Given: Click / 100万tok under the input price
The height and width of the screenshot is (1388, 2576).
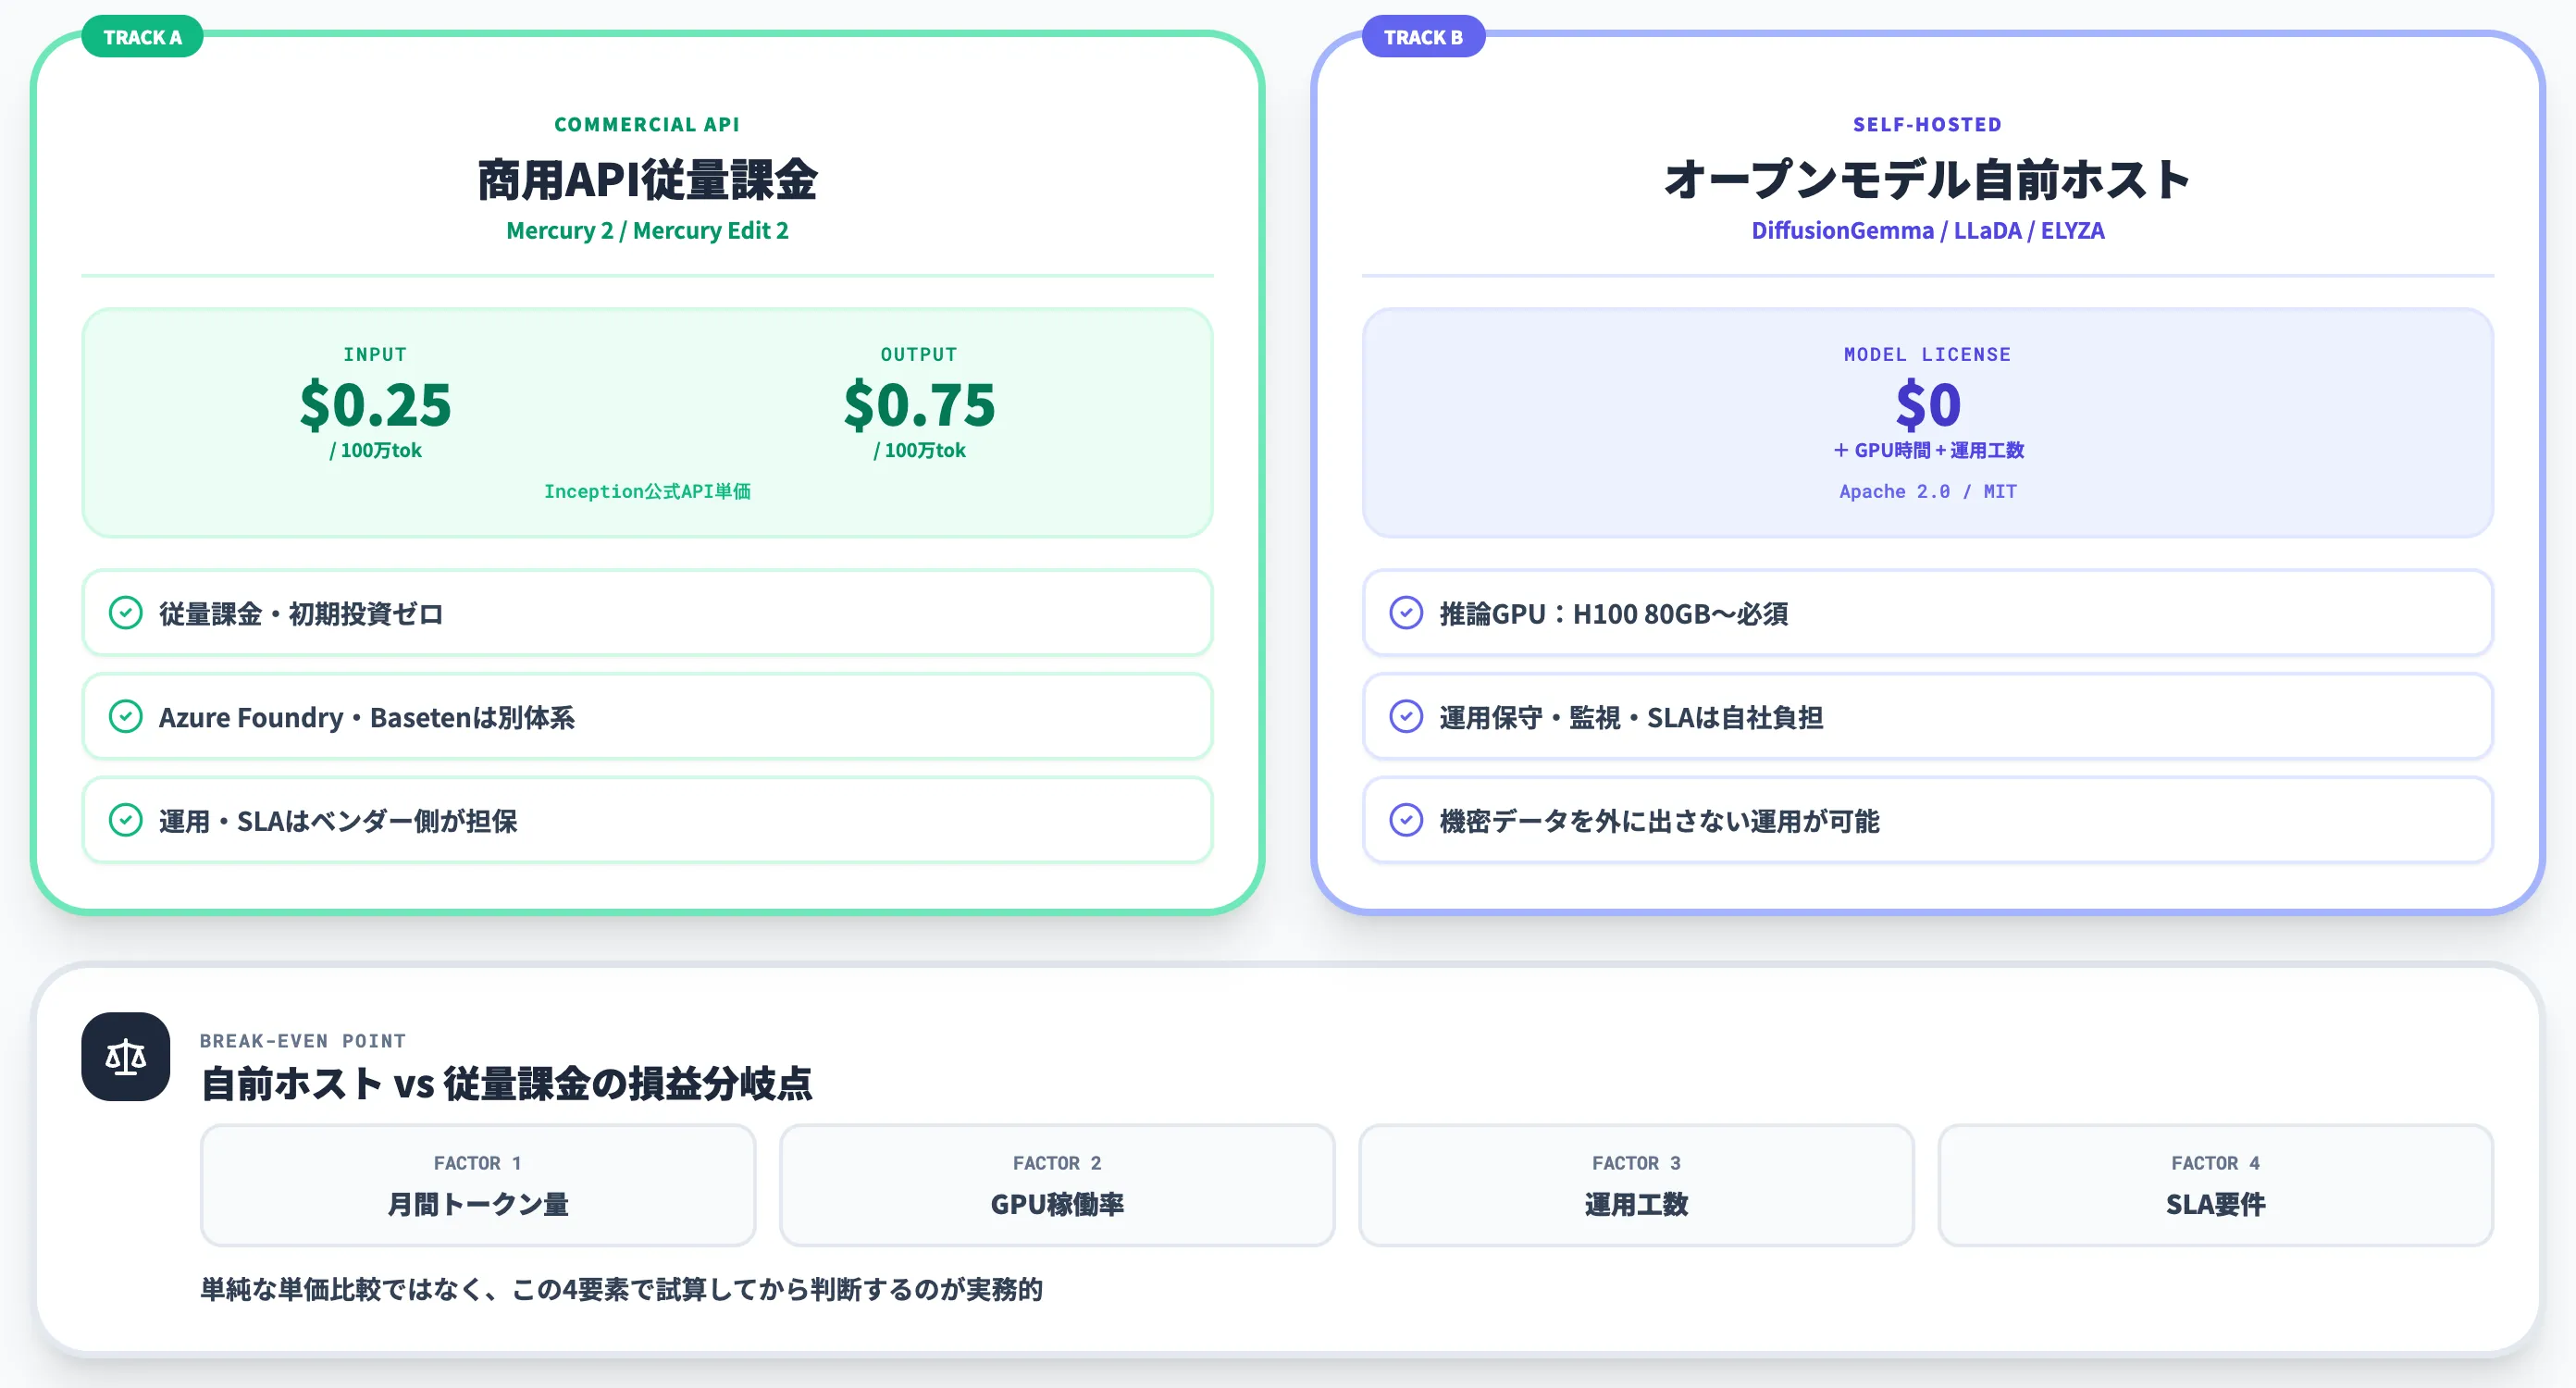Looking at the screenshot, I should 376,450.
